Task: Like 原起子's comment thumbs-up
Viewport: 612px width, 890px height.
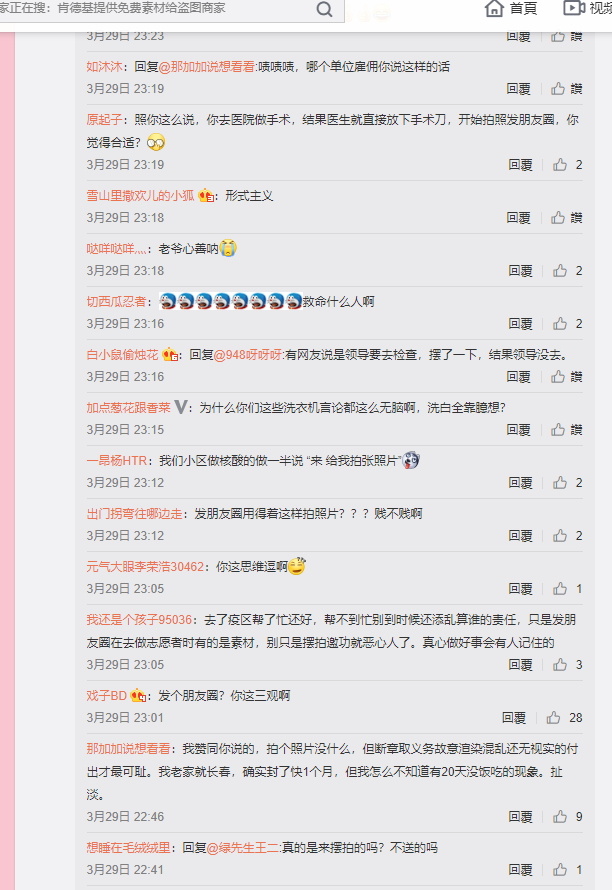Action: (x=560, y=165)
